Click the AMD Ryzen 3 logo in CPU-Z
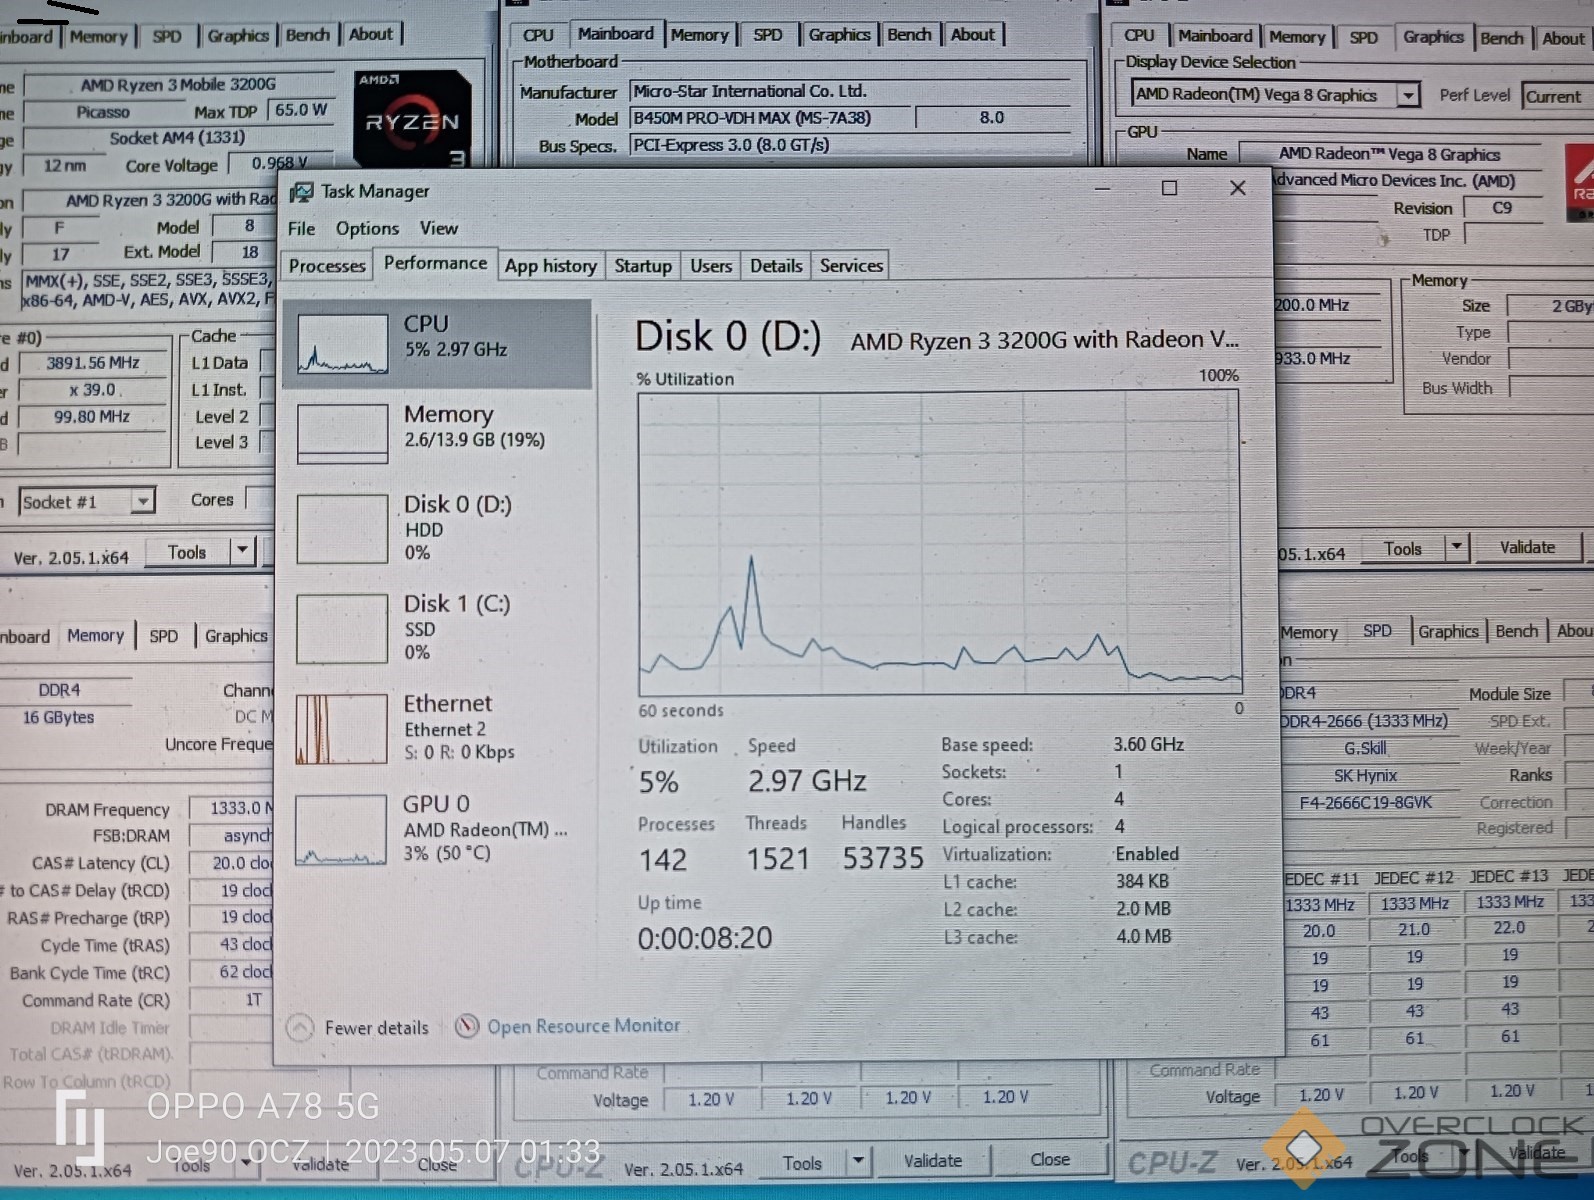 click(x=412, y=118)
